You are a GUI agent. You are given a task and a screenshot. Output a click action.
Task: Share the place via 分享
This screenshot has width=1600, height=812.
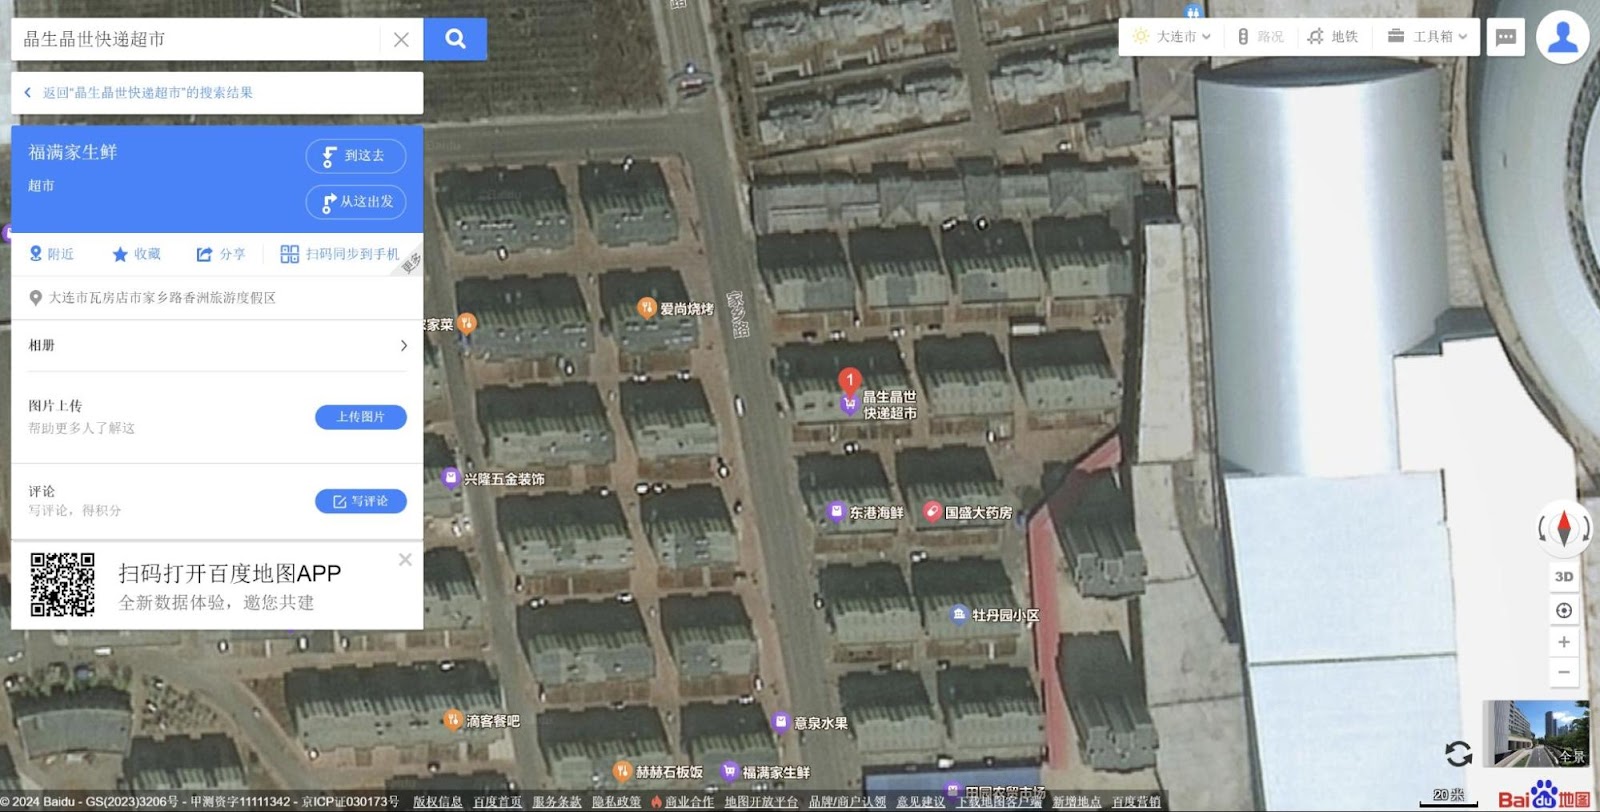221,254
